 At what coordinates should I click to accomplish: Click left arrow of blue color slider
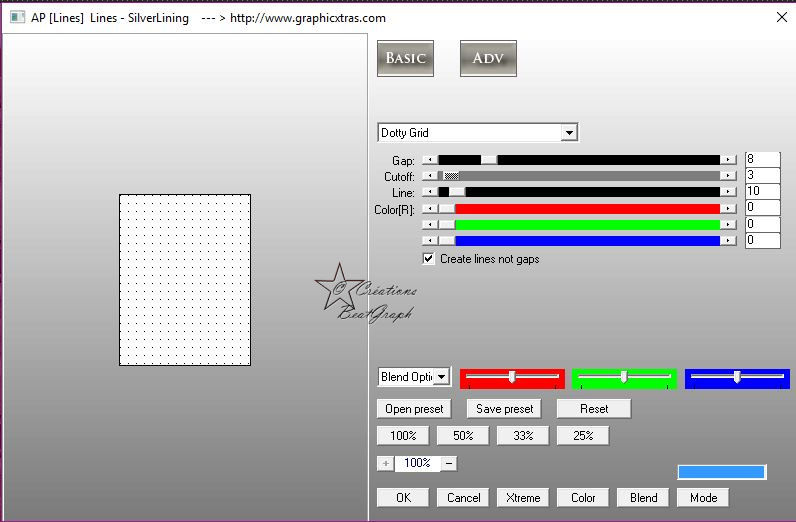430,240
